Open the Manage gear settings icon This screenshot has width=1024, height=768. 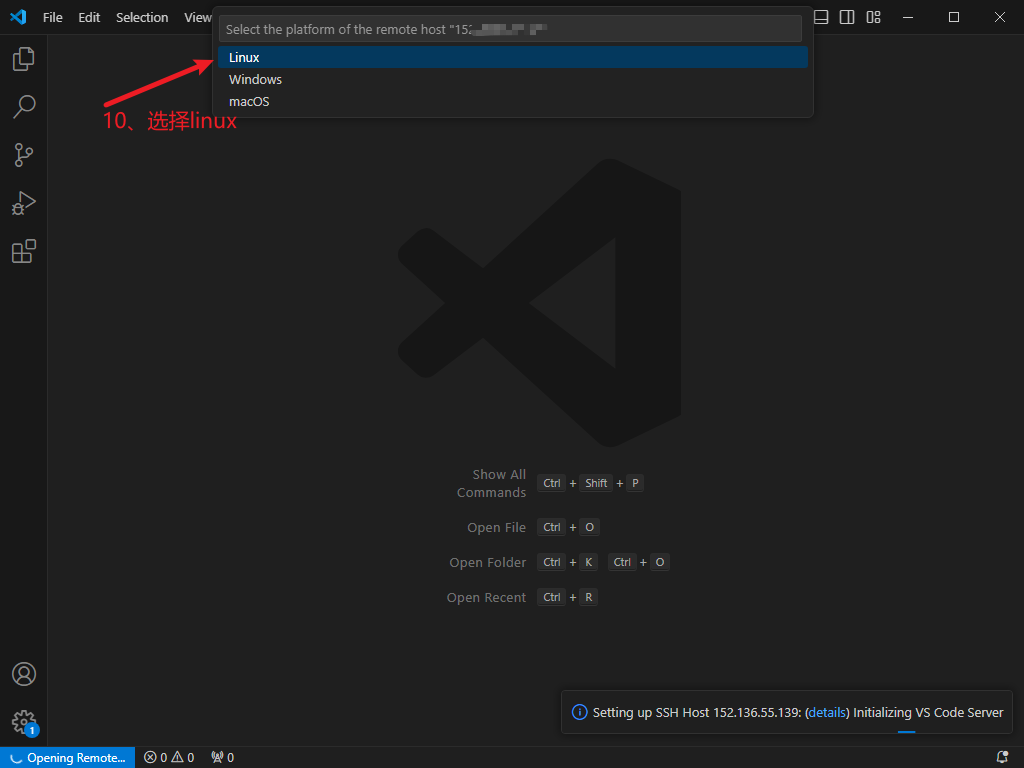pos(24,722)
